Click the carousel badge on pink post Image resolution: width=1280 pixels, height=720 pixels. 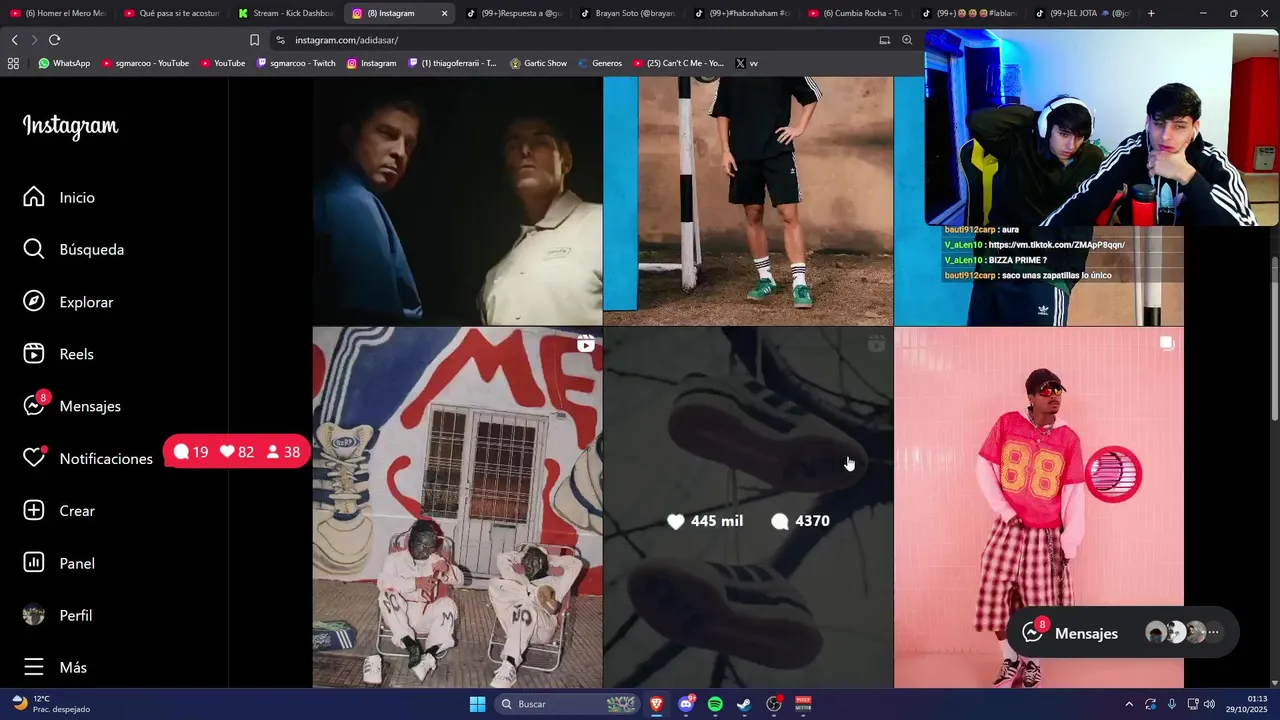pos(1166,343)
